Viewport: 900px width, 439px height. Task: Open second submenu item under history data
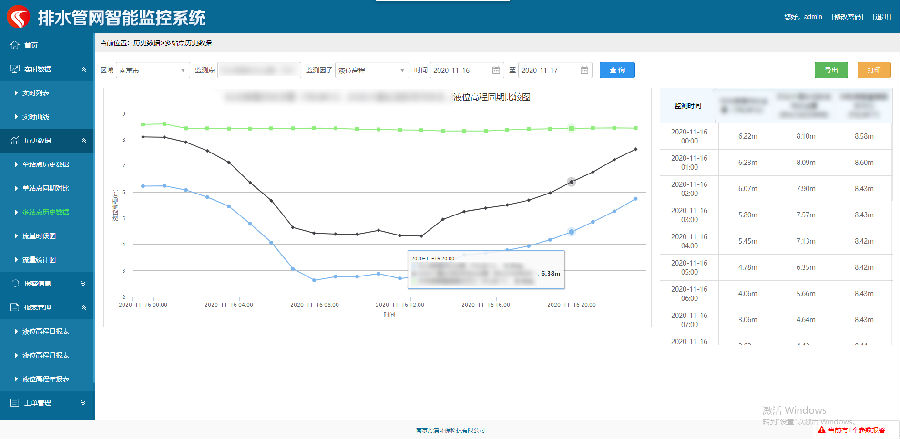coord(47,188)
